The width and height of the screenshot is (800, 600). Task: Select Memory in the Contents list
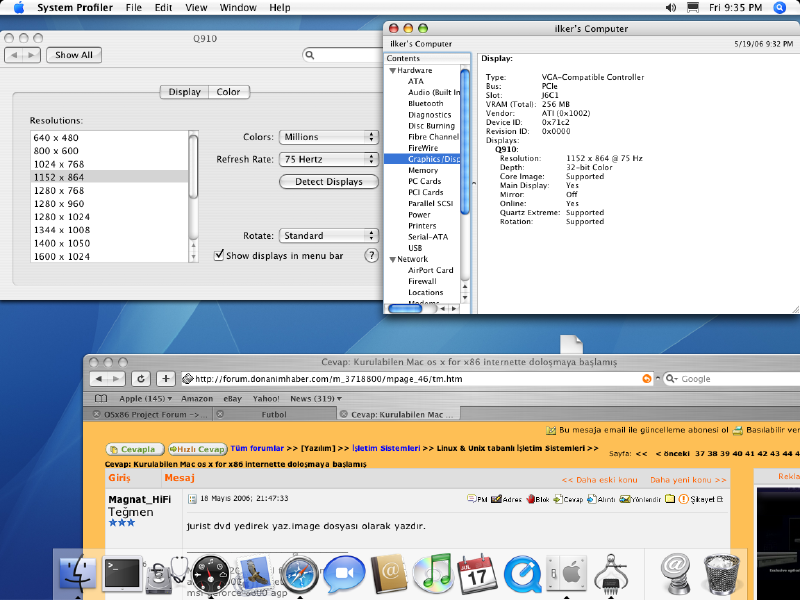pos(422,170)
